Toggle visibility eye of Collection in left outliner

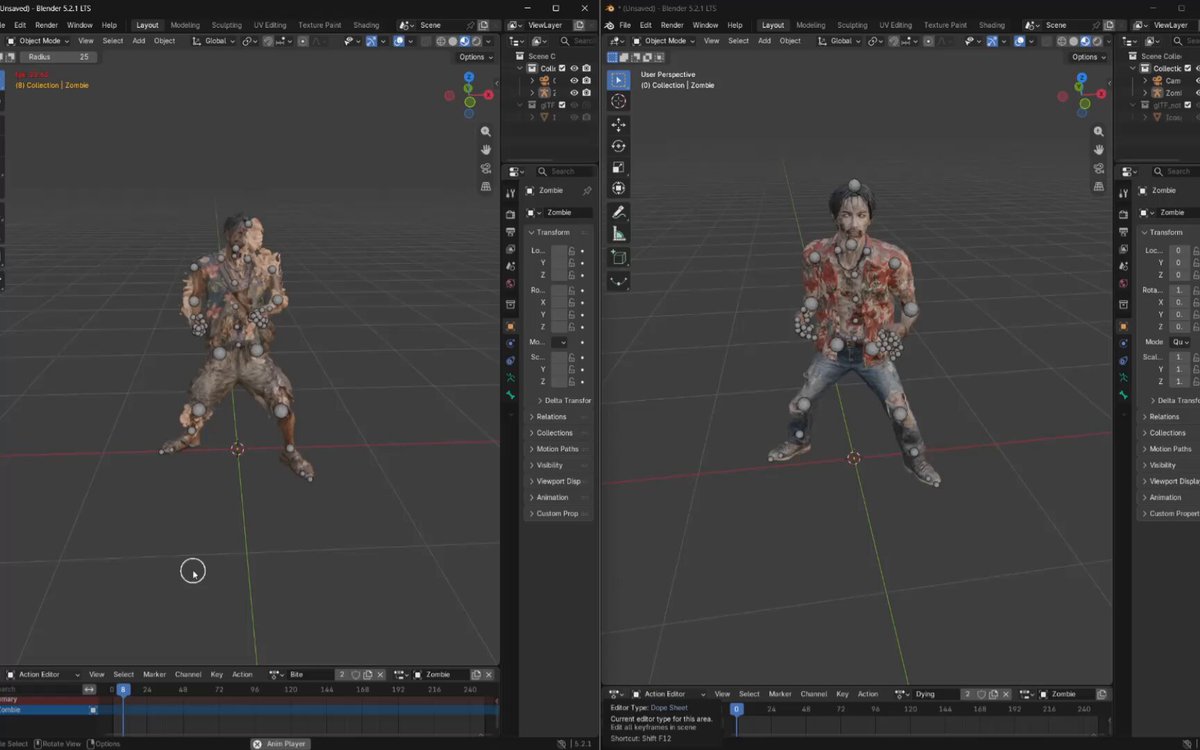[x=574, y=68]
